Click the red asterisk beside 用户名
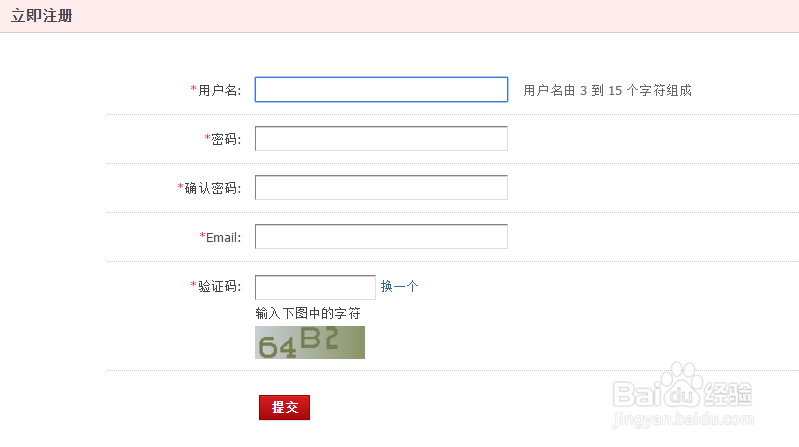 (x=193, y=90)
